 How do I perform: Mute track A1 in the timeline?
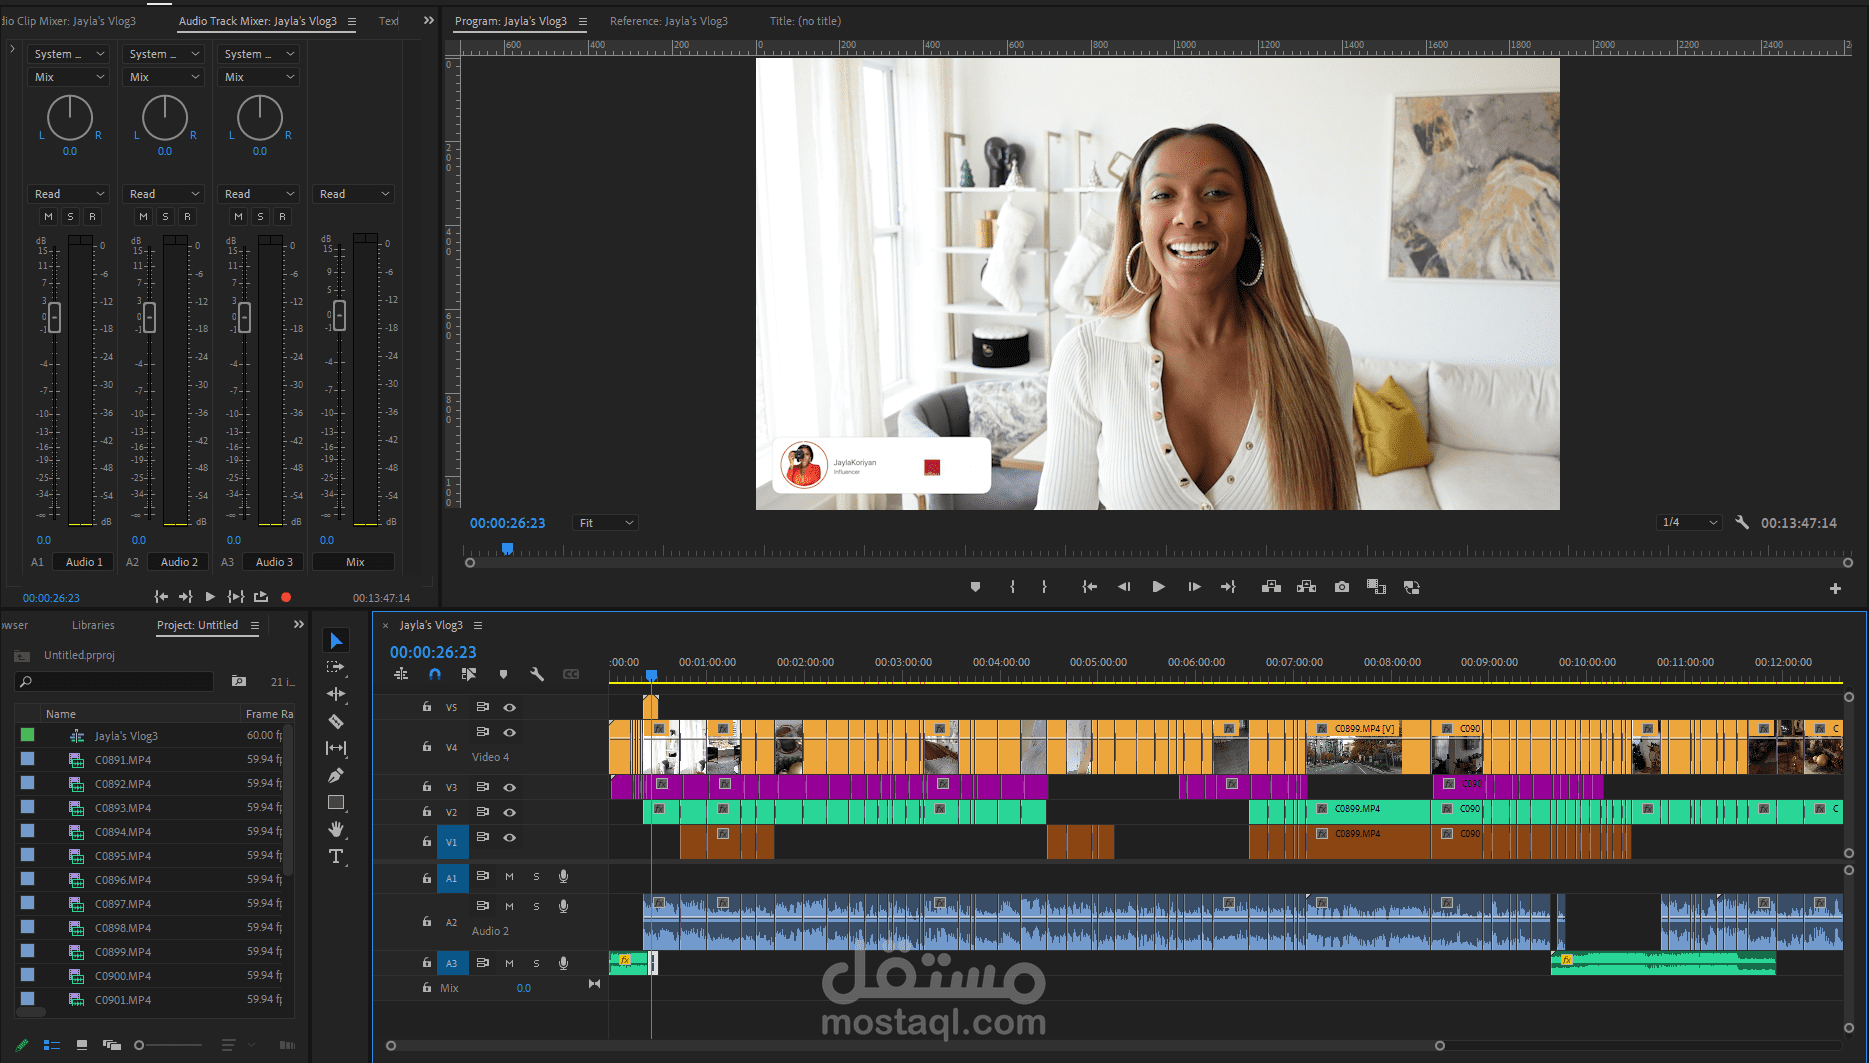pos(509,877)
